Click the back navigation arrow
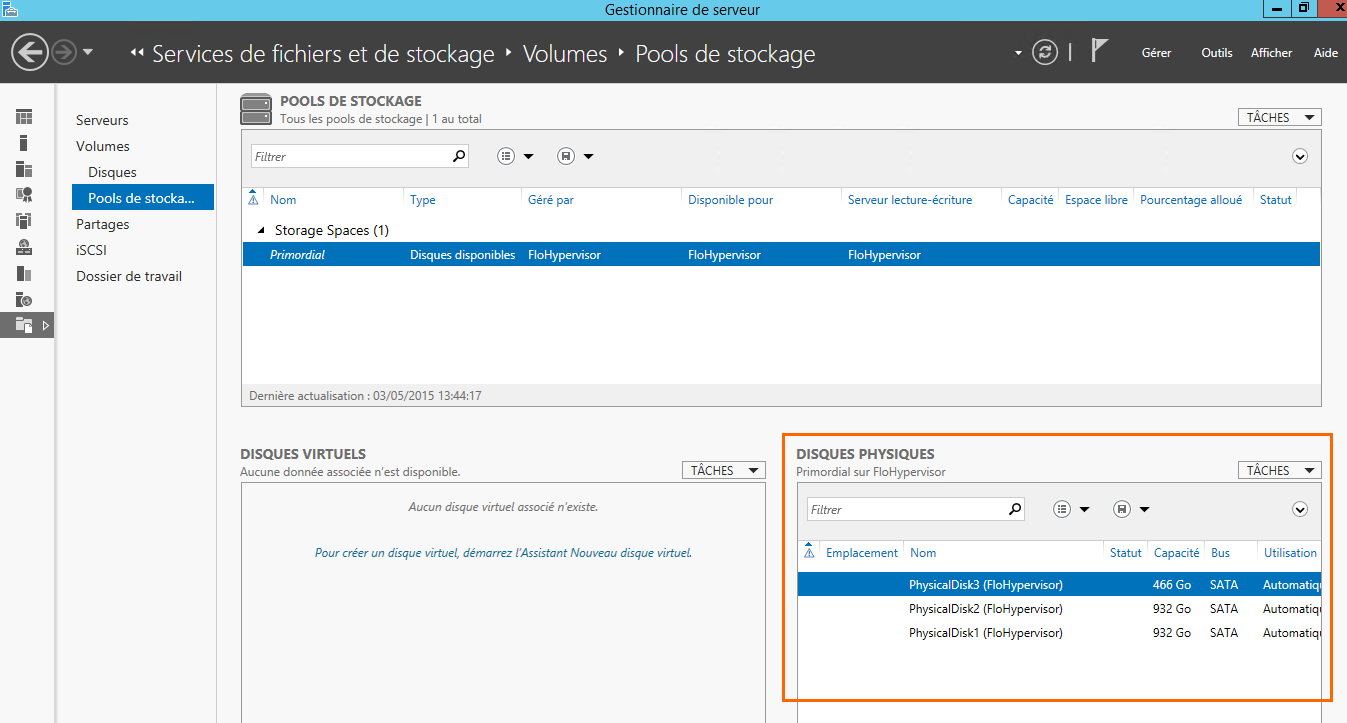The image size is (1347, 723). (x=31, y=53)
